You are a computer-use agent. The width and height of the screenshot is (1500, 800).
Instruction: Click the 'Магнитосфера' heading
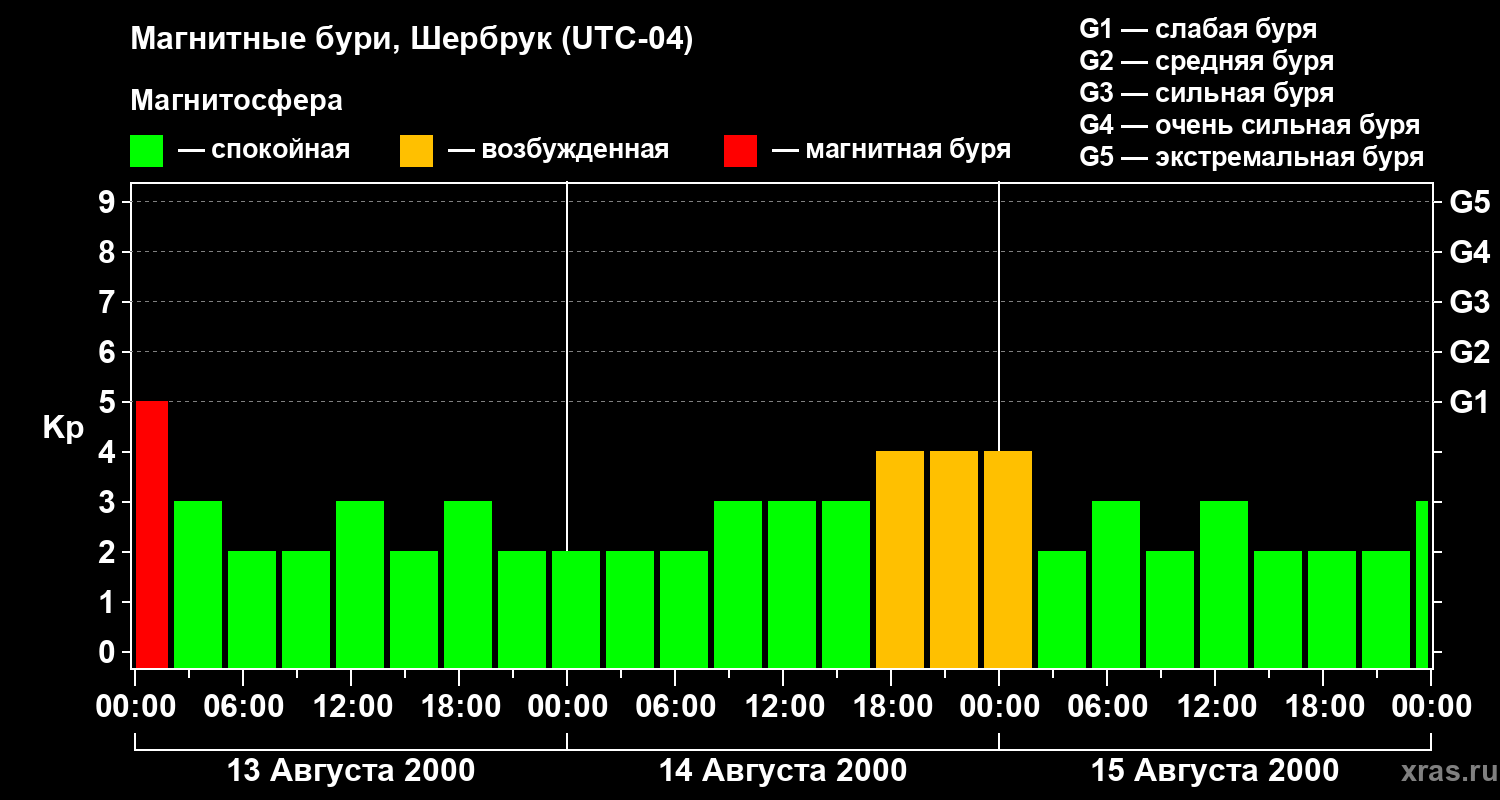coord(236,101)
